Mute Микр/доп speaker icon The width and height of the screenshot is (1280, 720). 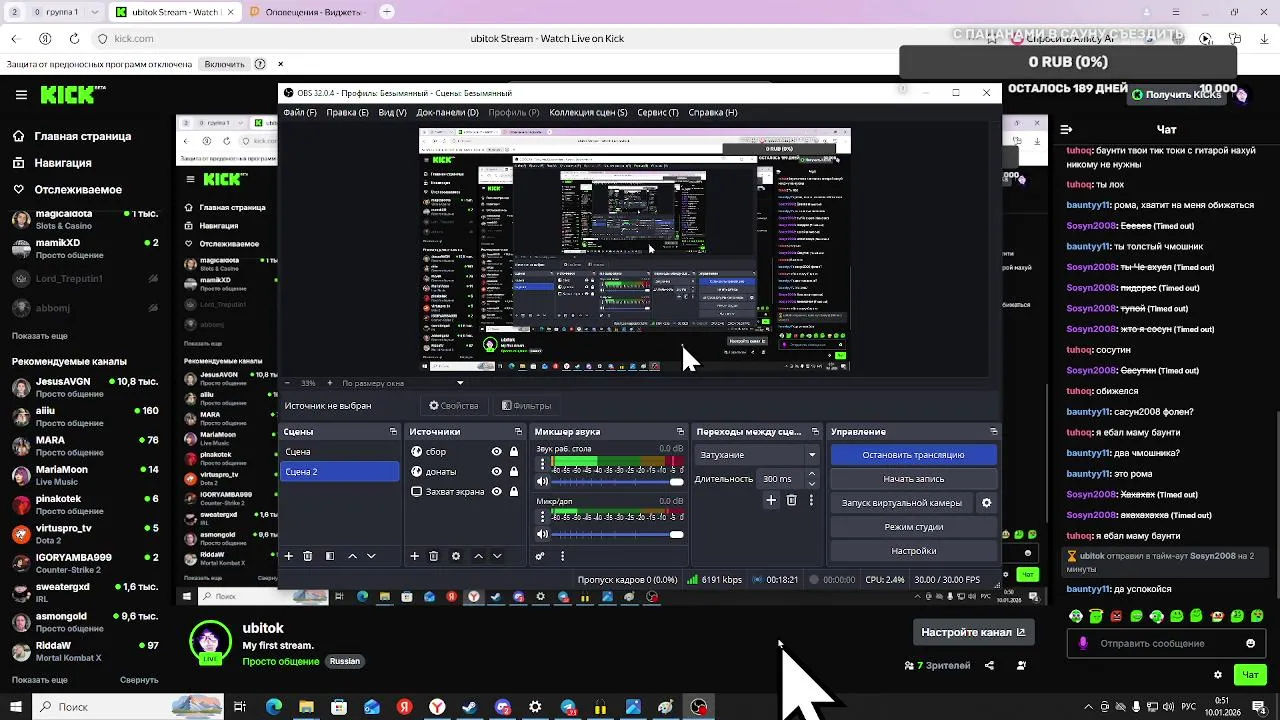[x=542, y=534]
